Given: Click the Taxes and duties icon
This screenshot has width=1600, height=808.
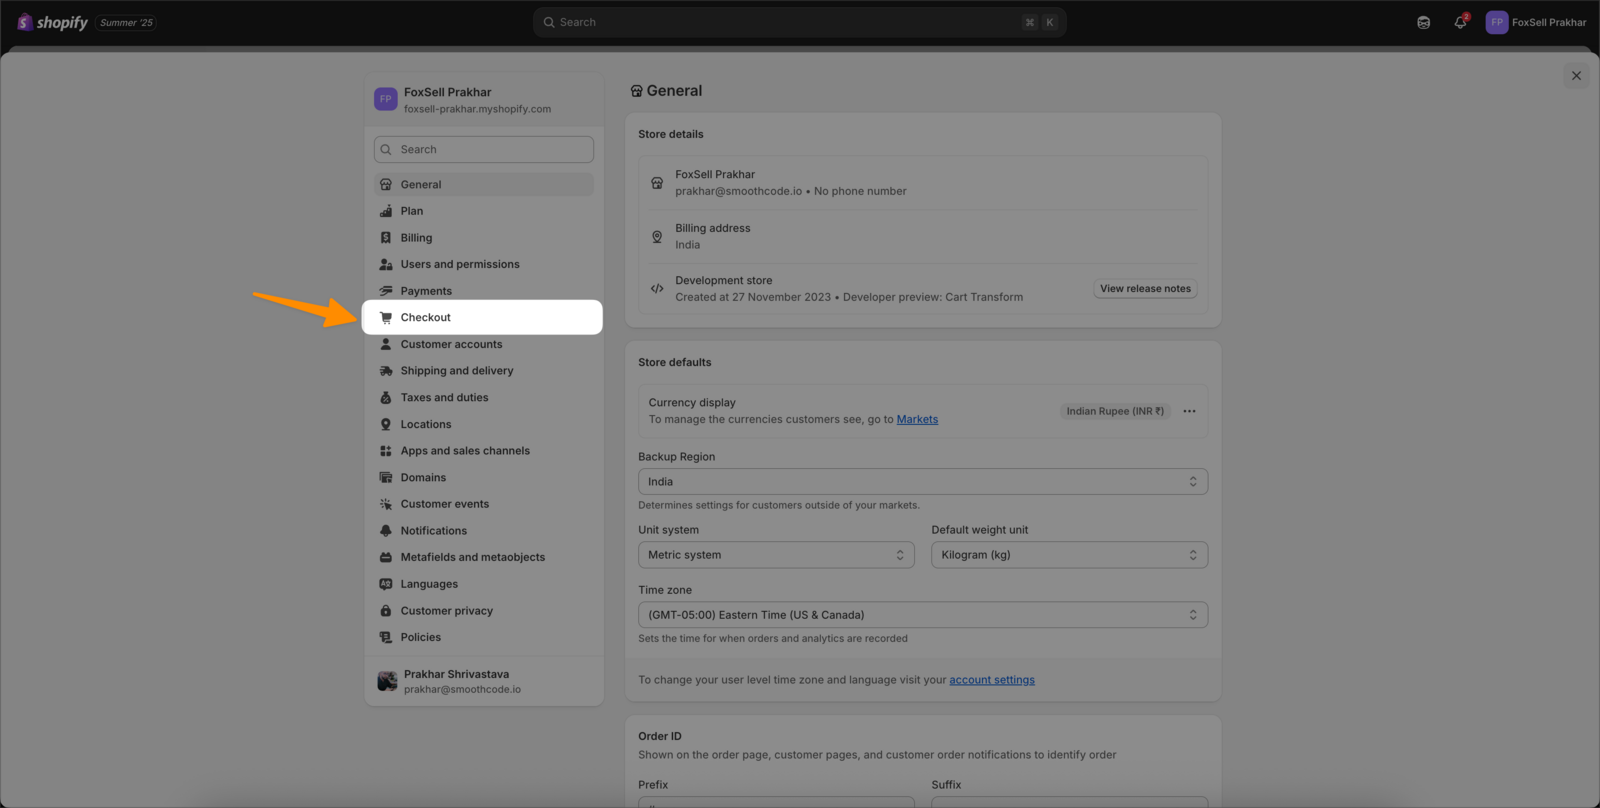Looking at the screenshot, I should 386,398.
